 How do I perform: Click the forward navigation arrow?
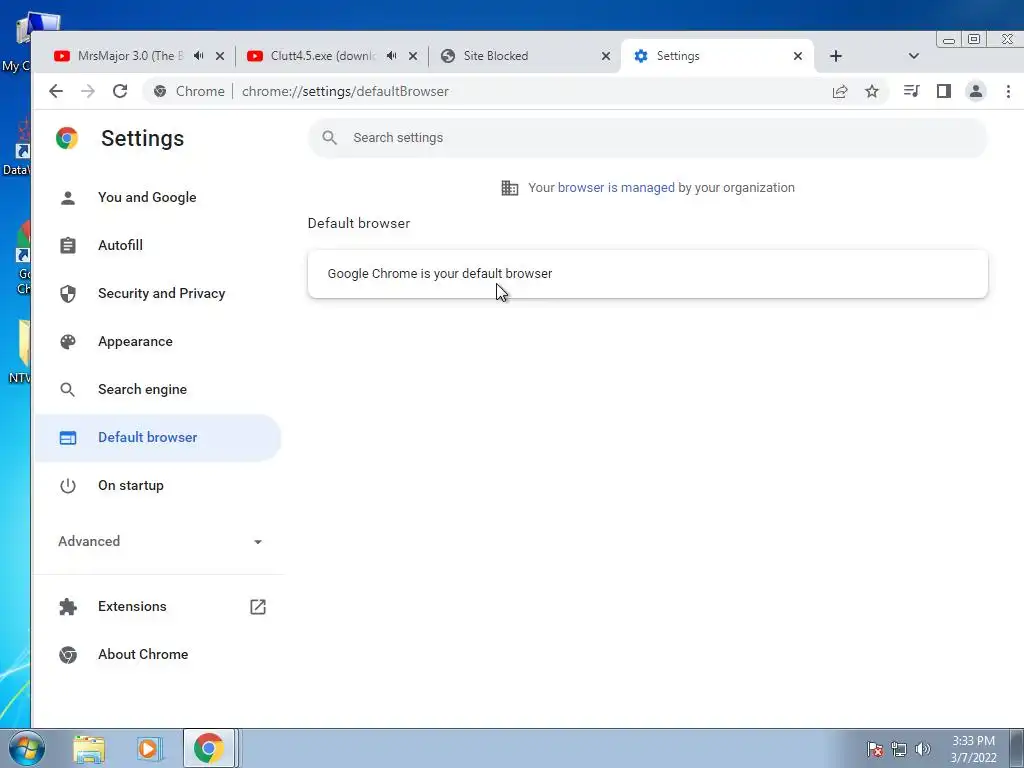88,91
